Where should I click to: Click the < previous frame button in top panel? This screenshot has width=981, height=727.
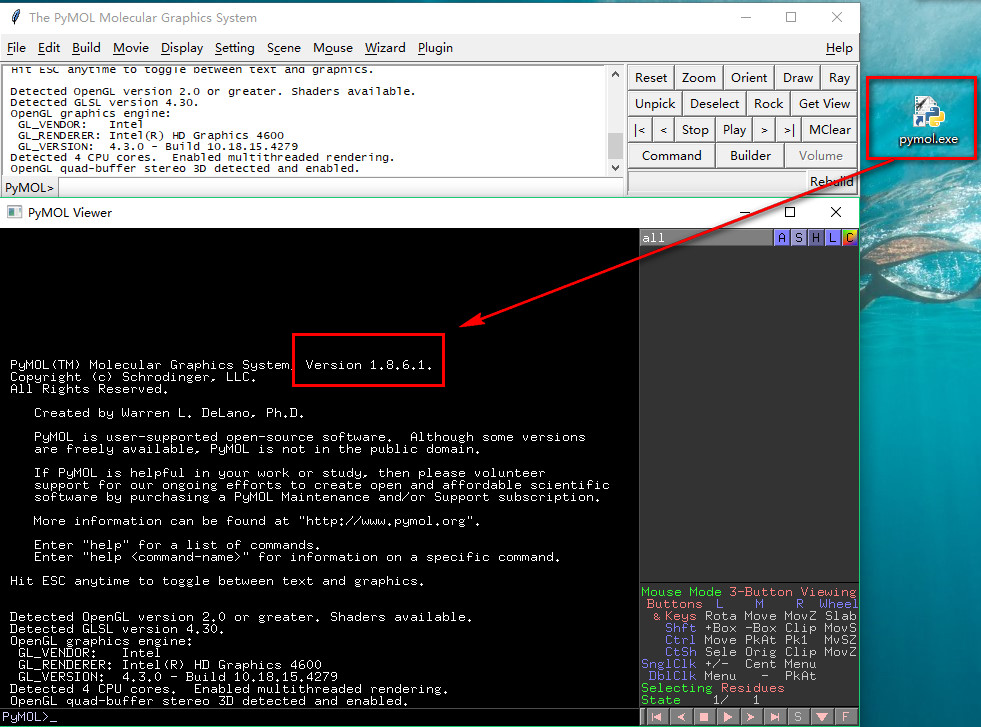tap(663, 130)
